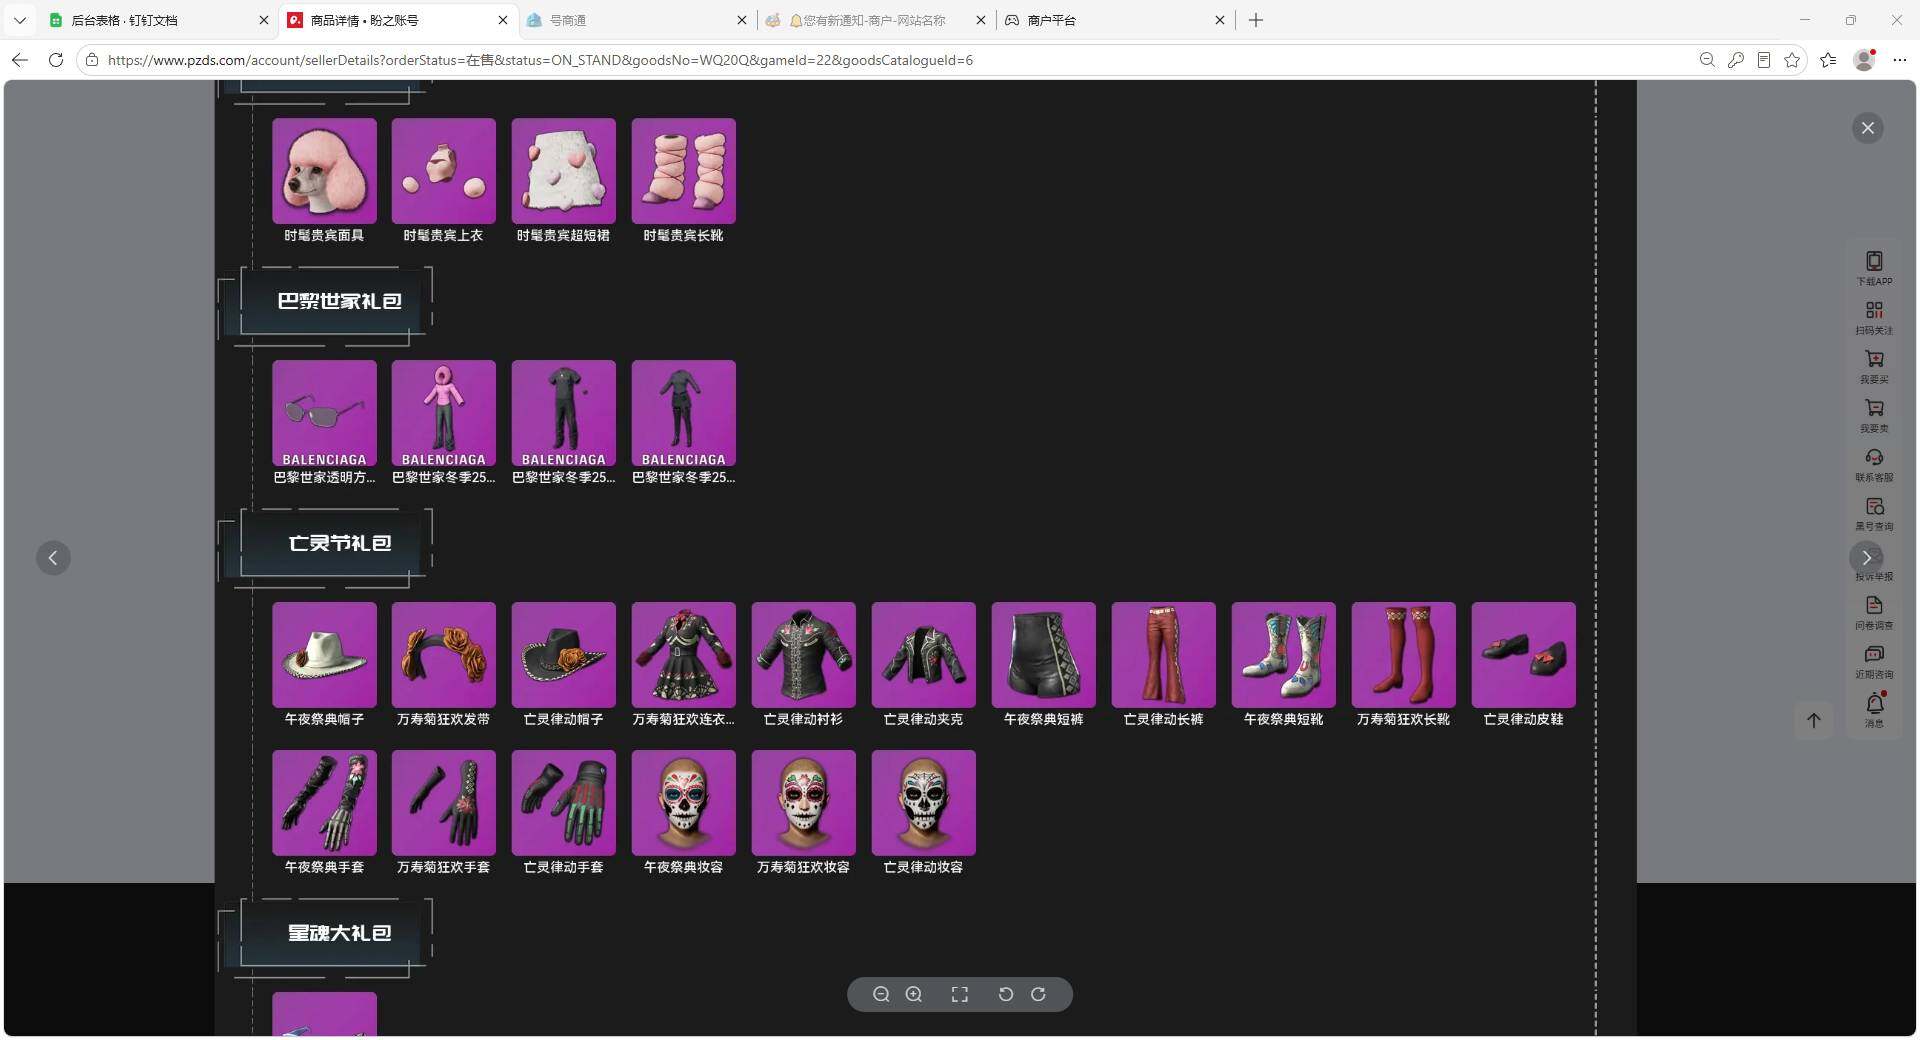Open browser settings and more menu
Image resolution: width=1920 pixels, height=1040 pixels.
[x=1899, y=60]
